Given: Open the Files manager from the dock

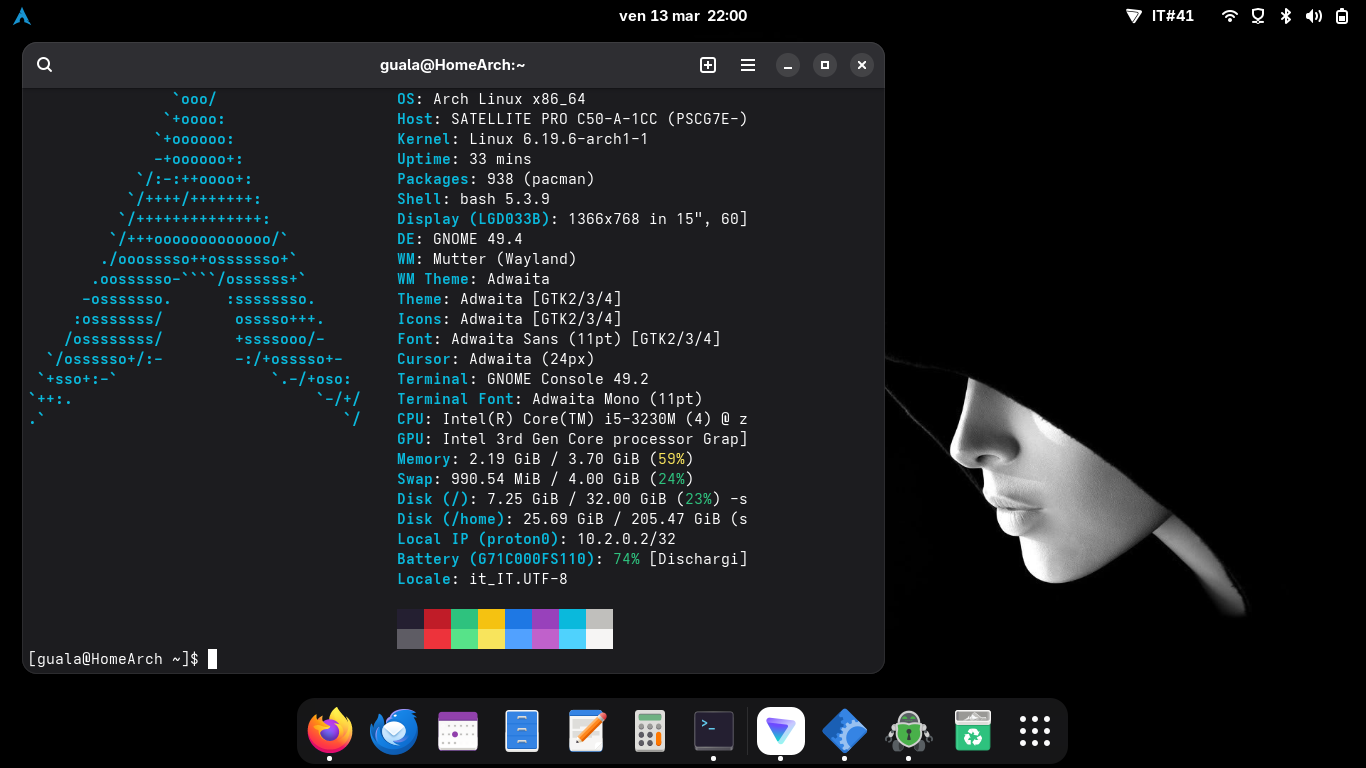Looking at the screenshot, I should pyautogui.click(x=522, y=731).
